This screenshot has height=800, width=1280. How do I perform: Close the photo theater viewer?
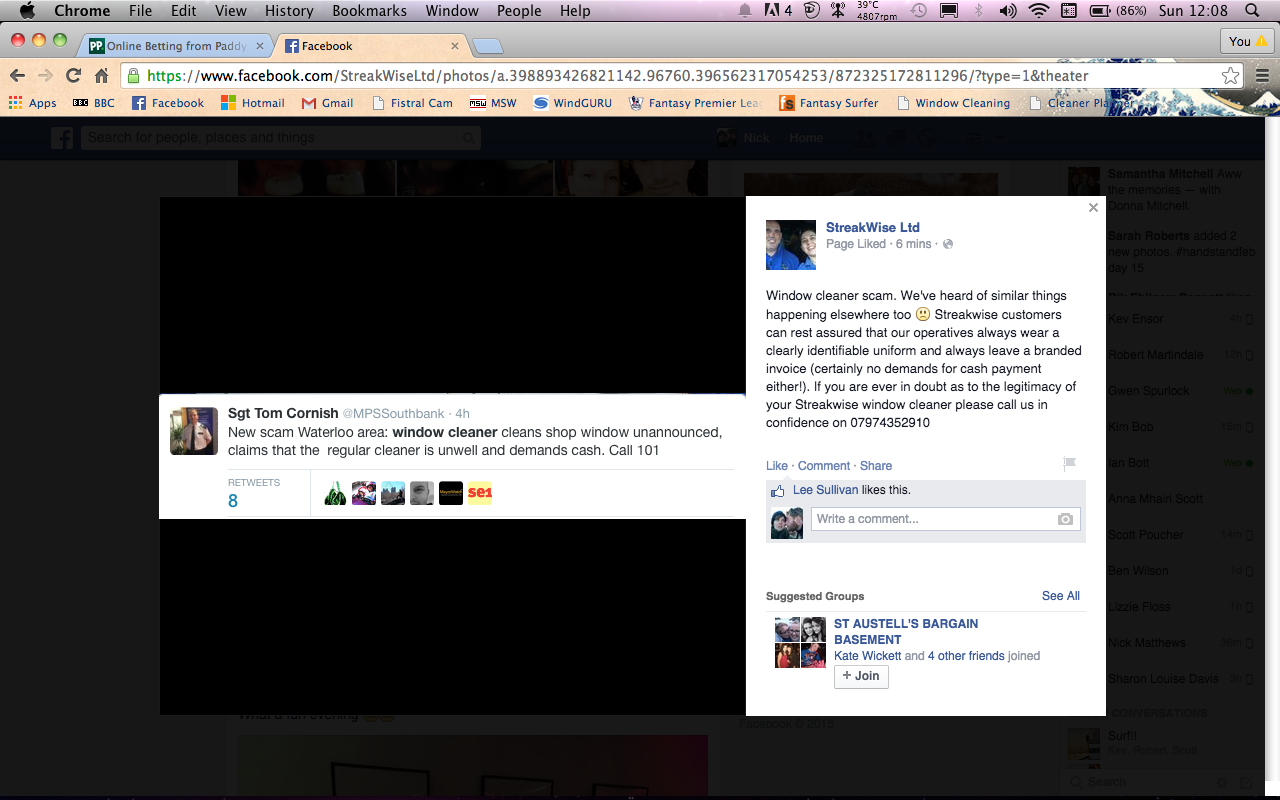click(1093, 208)
